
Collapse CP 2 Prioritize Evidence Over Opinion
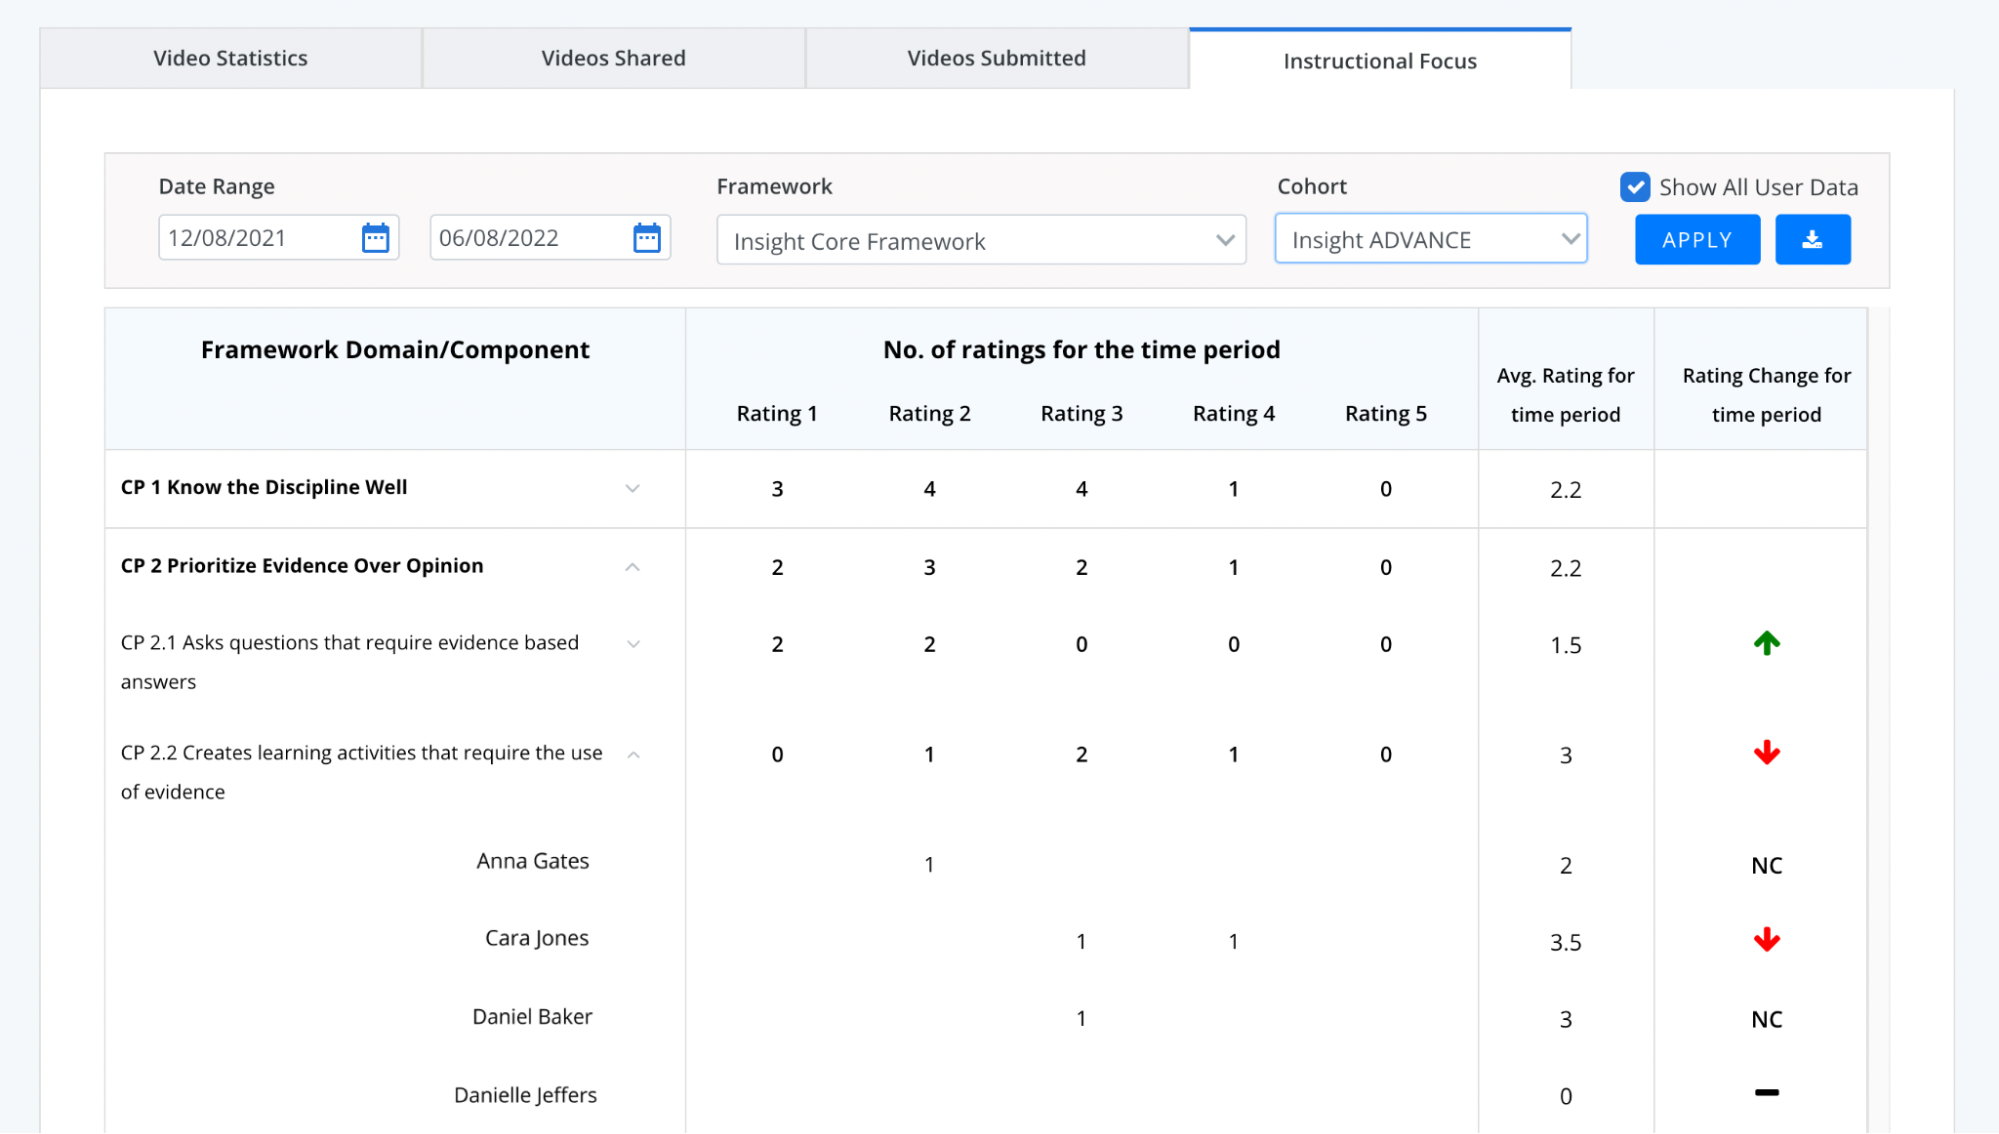pyautogui.click(x=632, y=567)
